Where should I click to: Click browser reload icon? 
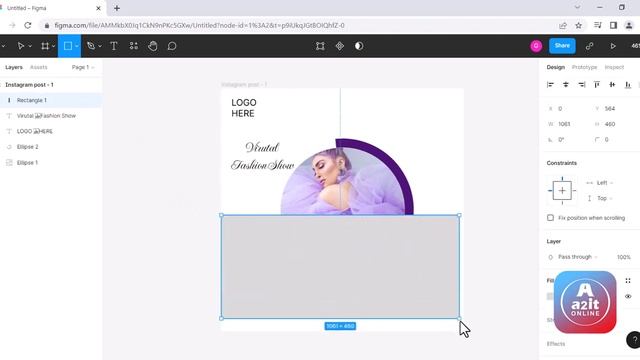tap(28, 25)
